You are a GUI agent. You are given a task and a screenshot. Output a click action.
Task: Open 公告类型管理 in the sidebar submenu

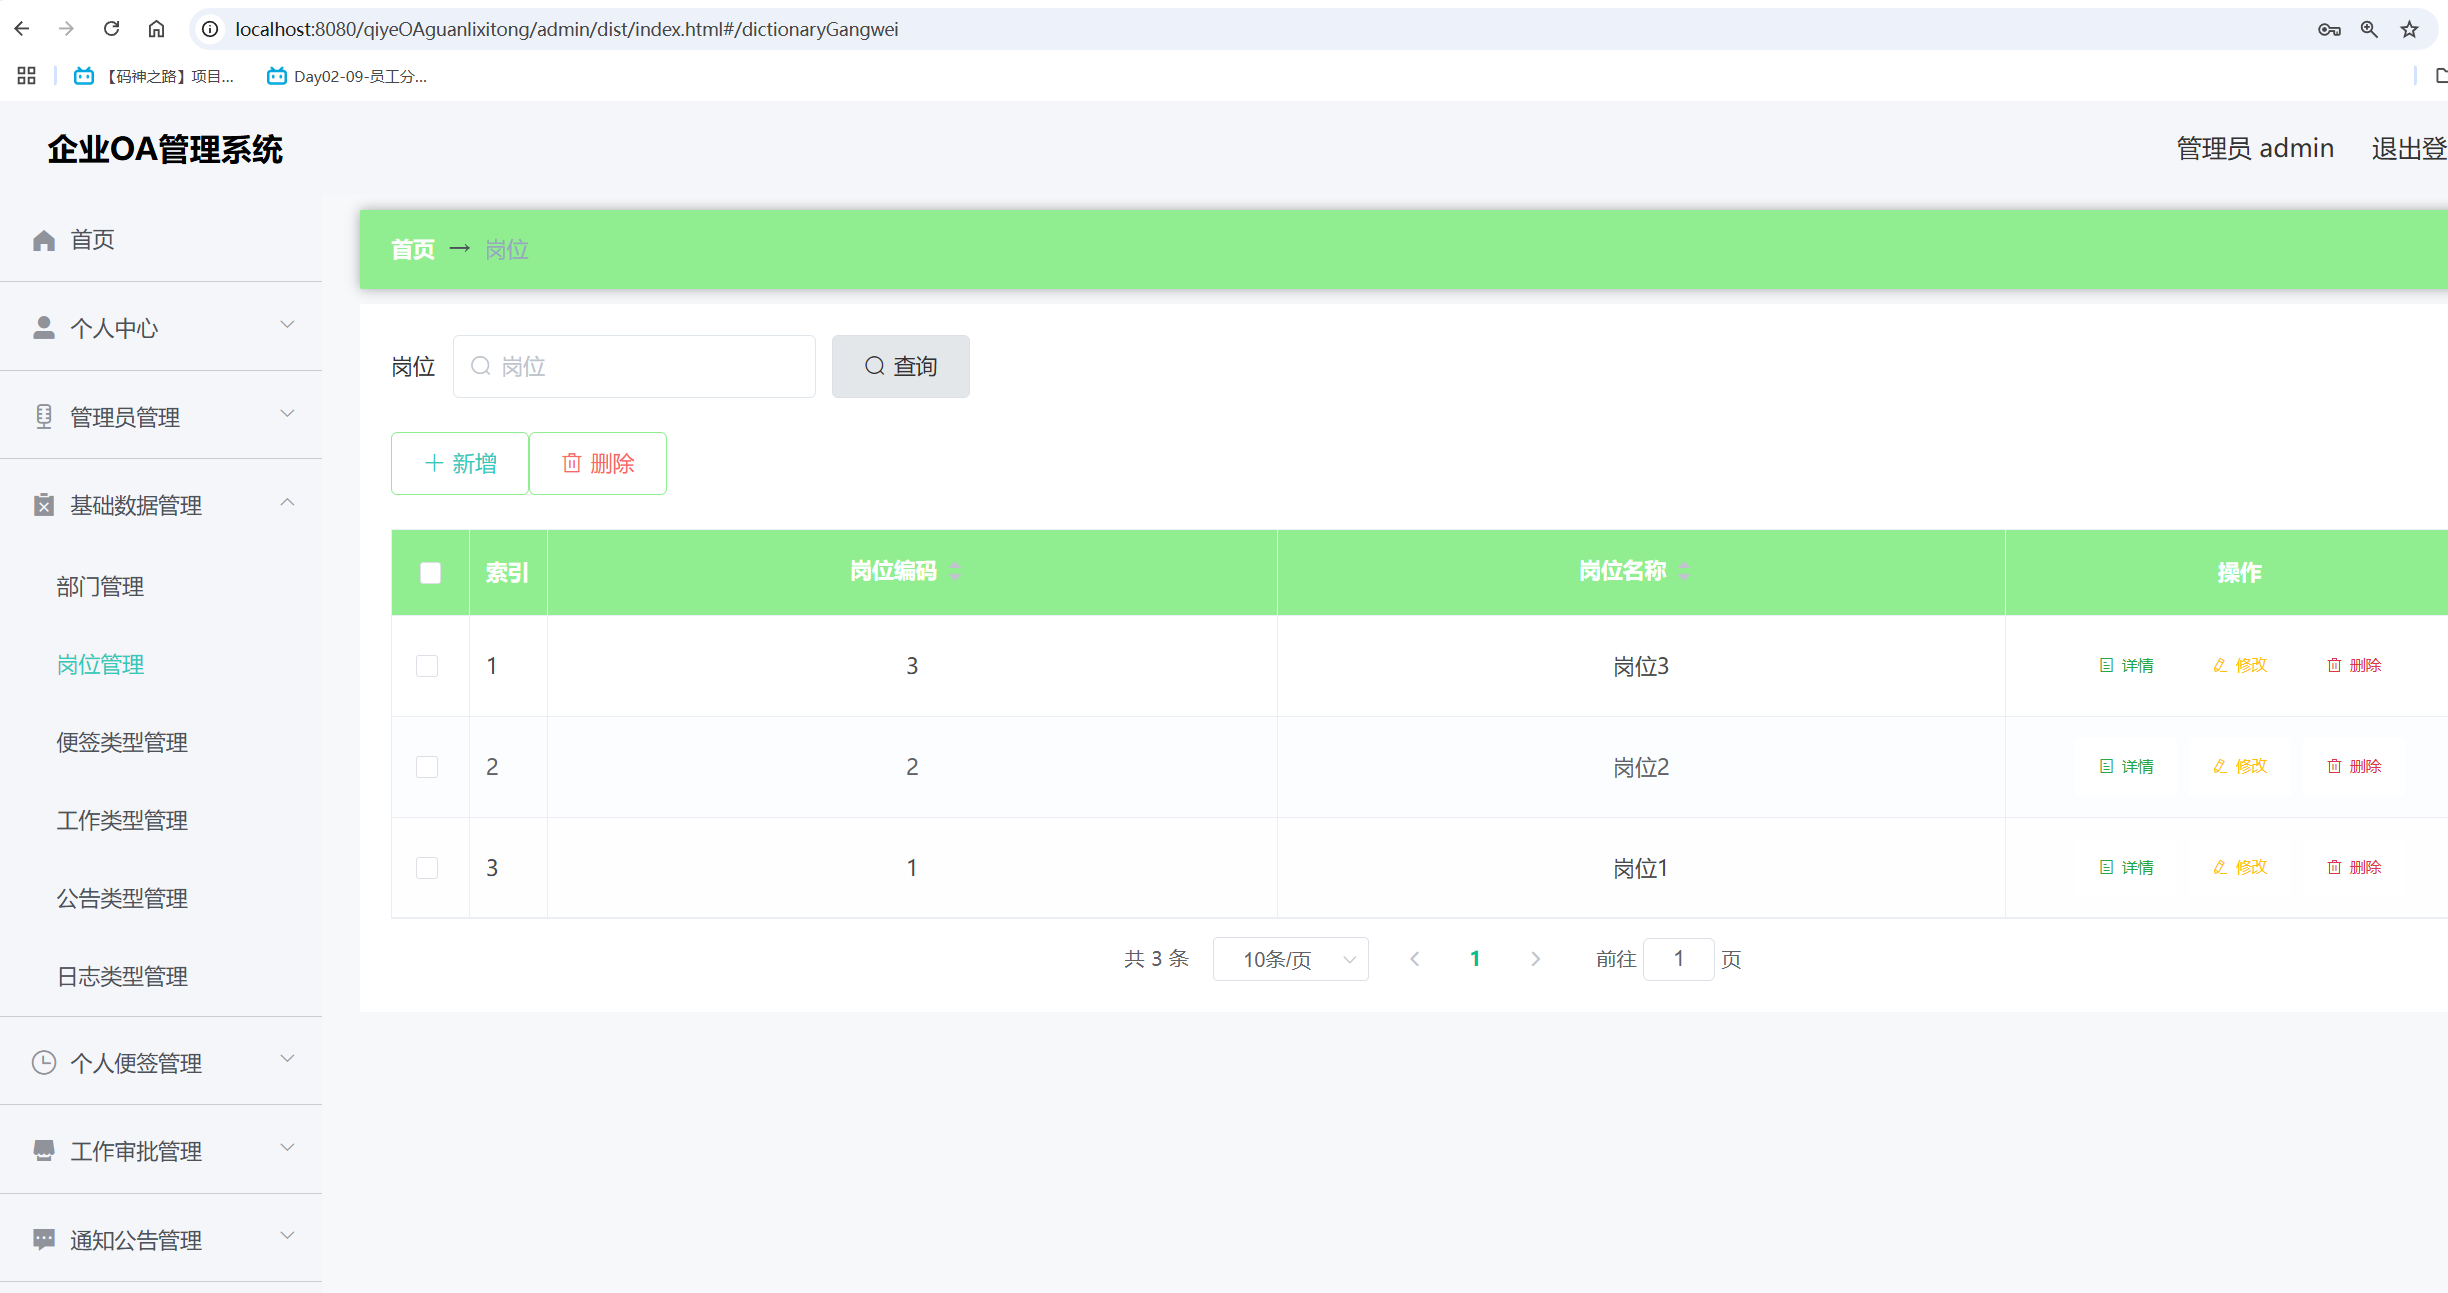click(122, 898)
